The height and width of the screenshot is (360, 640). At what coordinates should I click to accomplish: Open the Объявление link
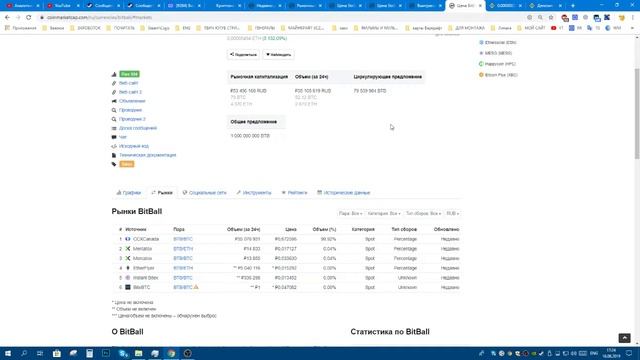(x=132, y=101)
